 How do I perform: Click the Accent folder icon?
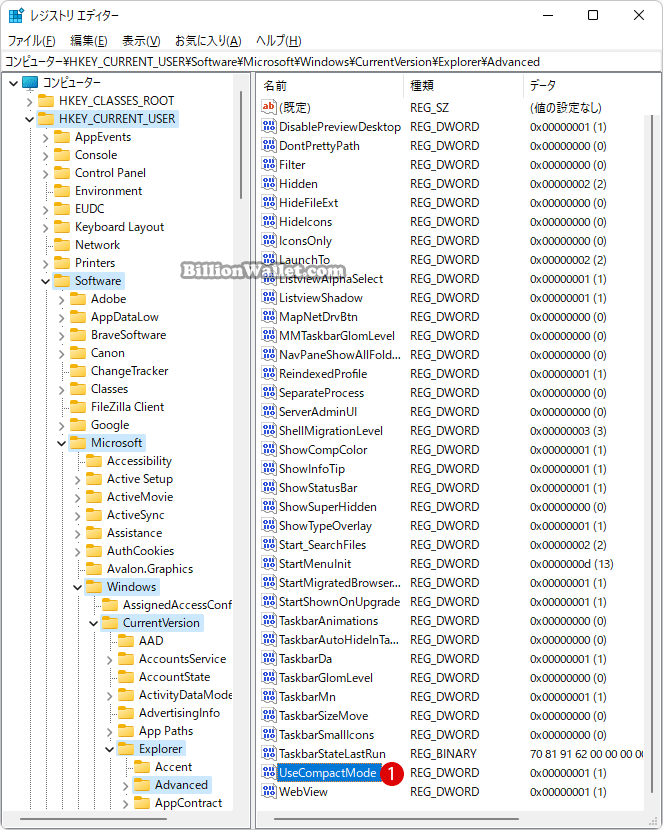pos(142,766)
